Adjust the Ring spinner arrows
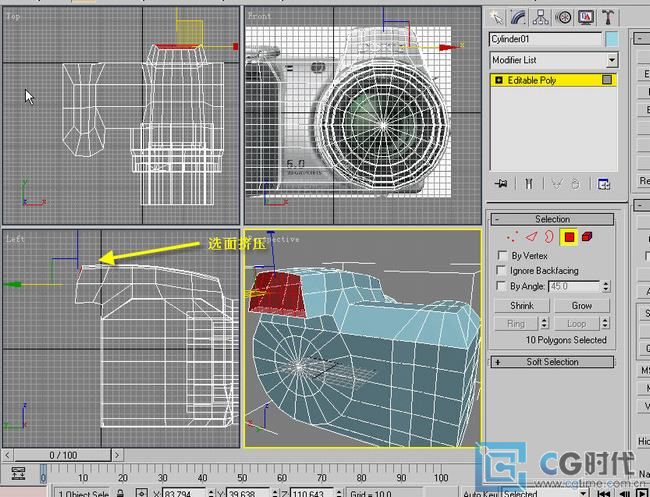The image size is (650, 497). 545,323
